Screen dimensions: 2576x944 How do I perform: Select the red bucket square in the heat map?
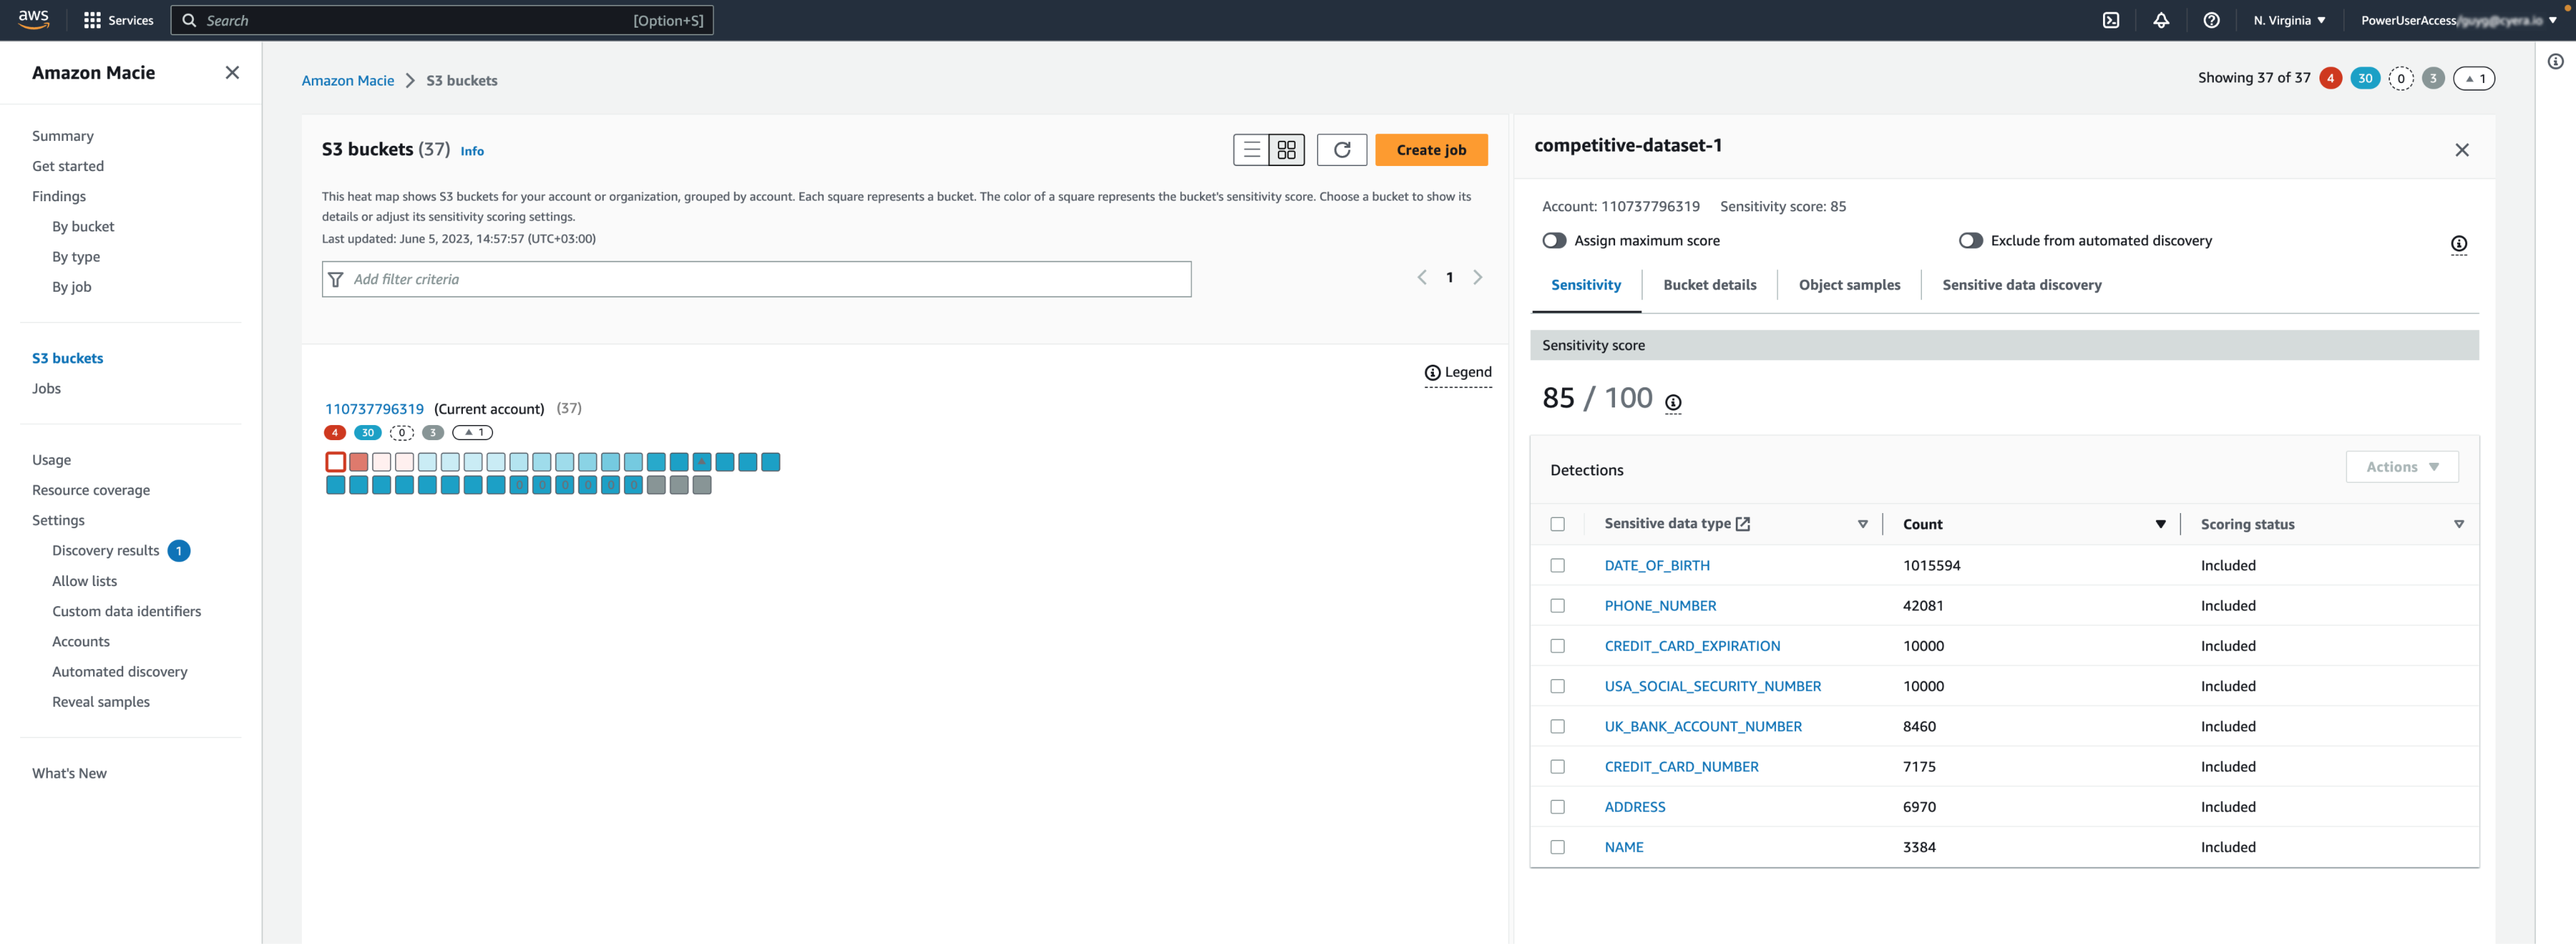coord(359,462)
